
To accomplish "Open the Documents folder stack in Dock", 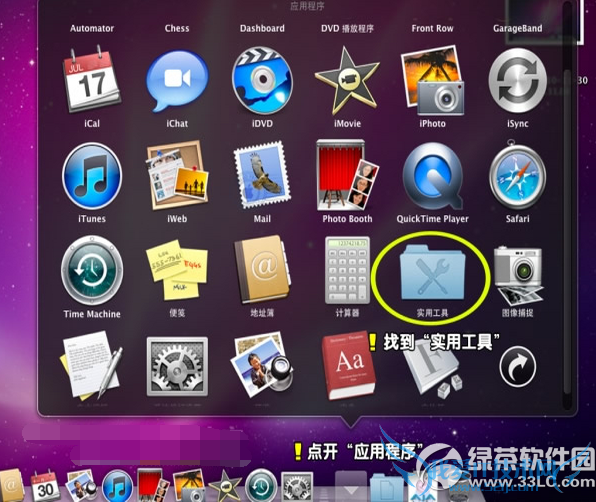I will (386, 488).
